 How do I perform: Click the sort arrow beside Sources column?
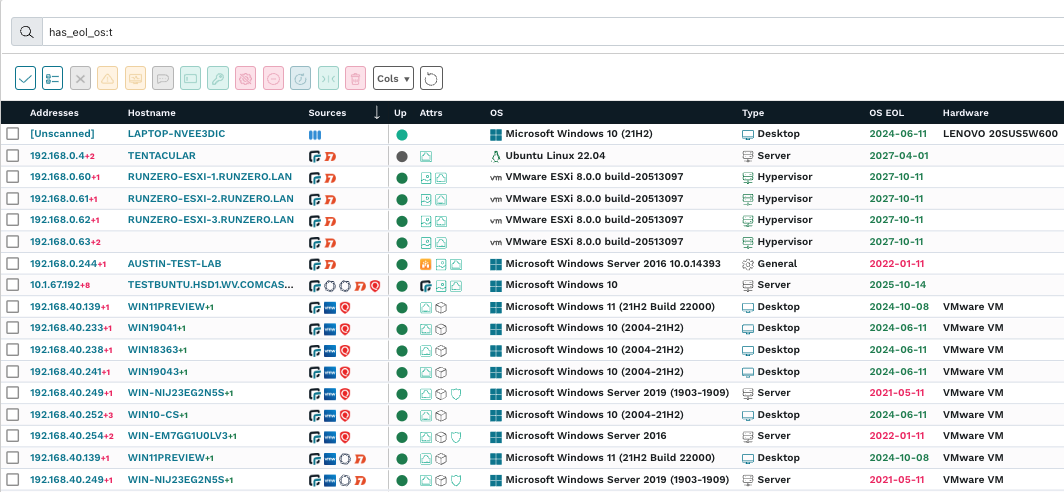tap(376, 113)
